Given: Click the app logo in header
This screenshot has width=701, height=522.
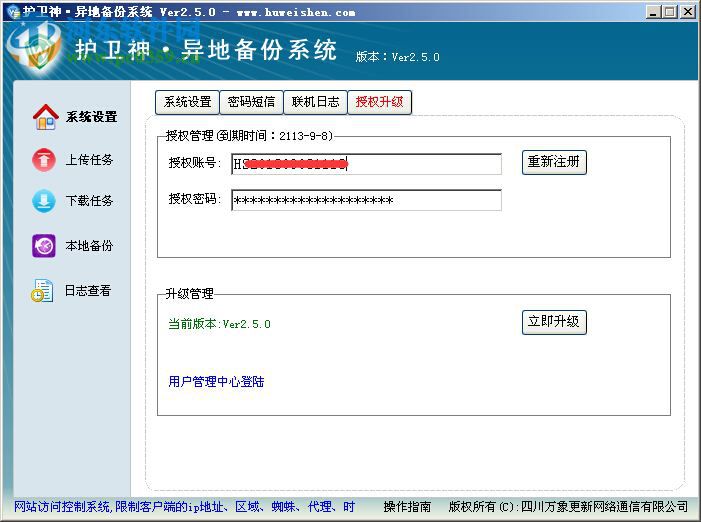Looking at the screenshot, I should 34,48.
